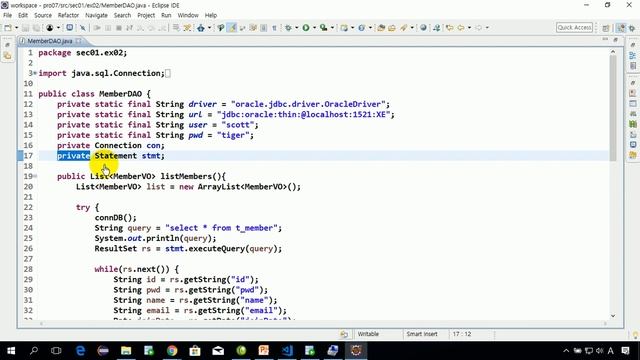Image resolution: width=640 pixels, height=360 pixels.
Task: Open the Windows Start menu
Action: [x=11, y=351]
